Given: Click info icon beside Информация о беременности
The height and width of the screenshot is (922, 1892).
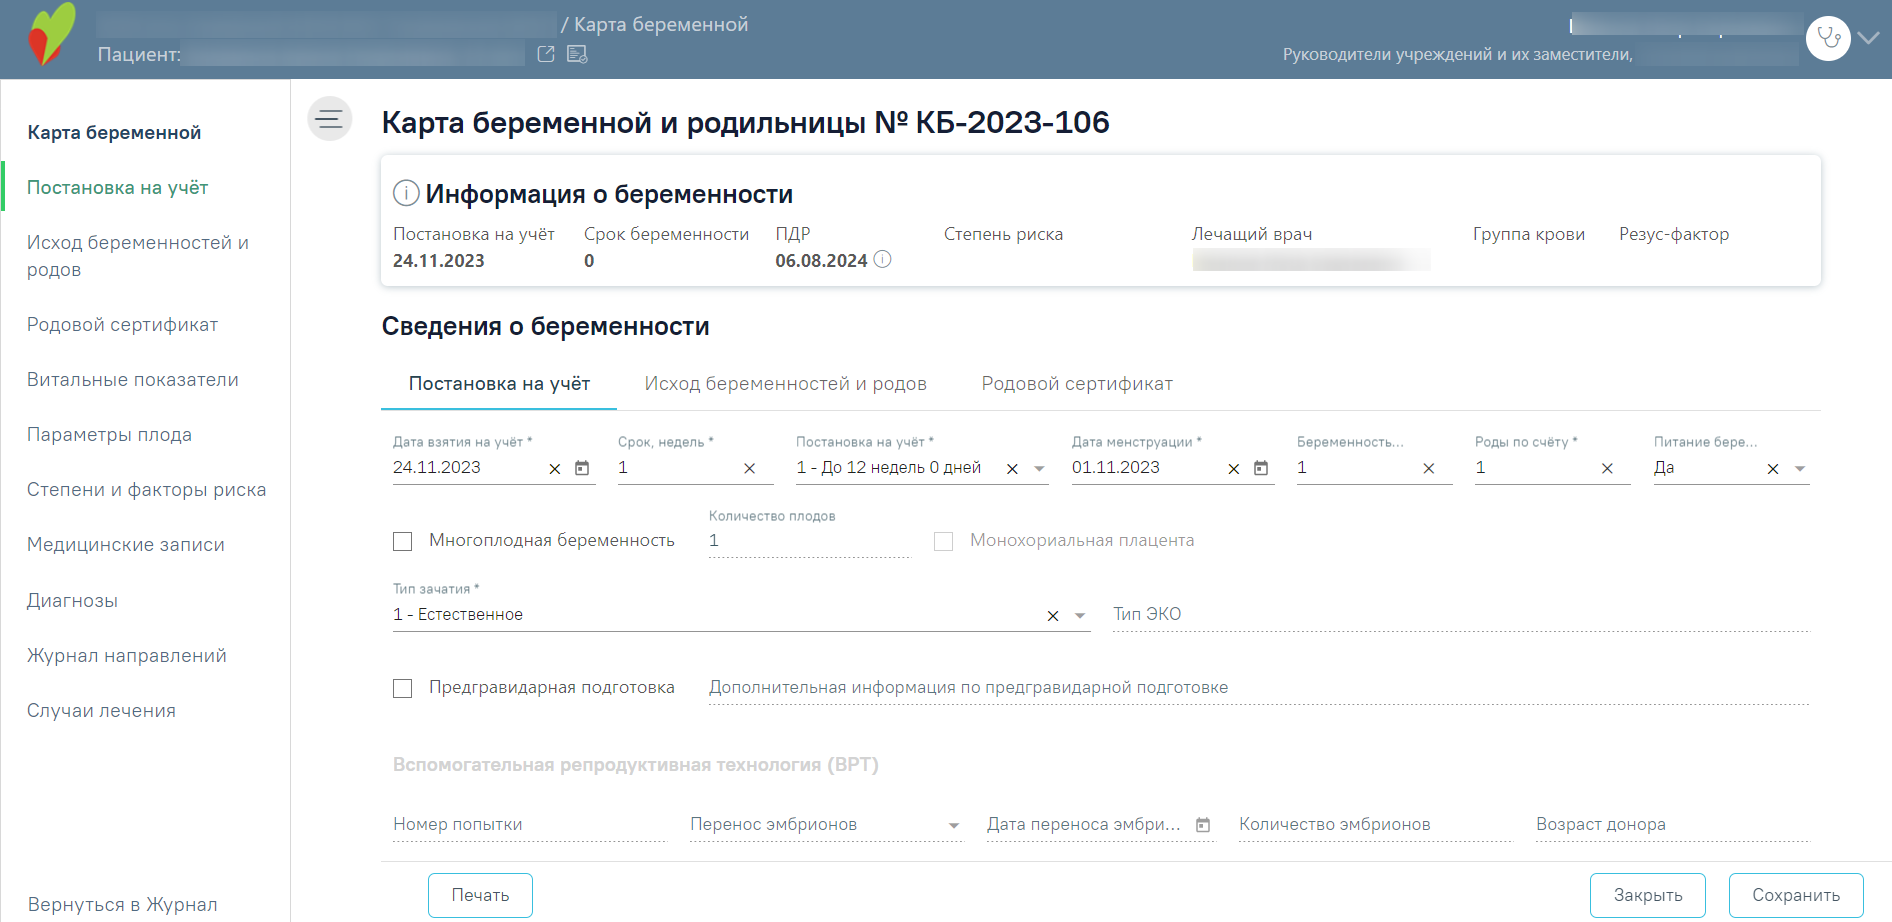Looking at the screenshot, I should point(406,193).
